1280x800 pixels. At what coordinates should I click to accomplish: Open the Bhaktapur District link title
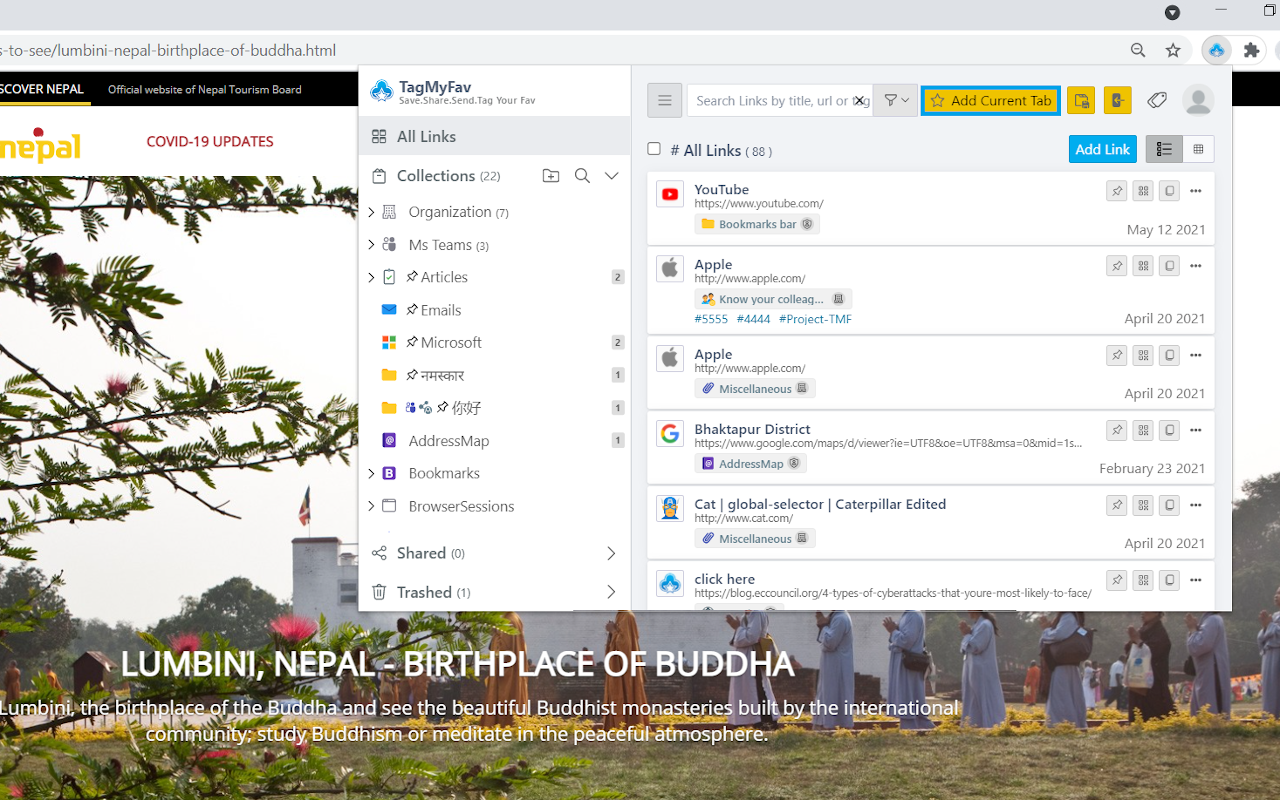point(753,429)
